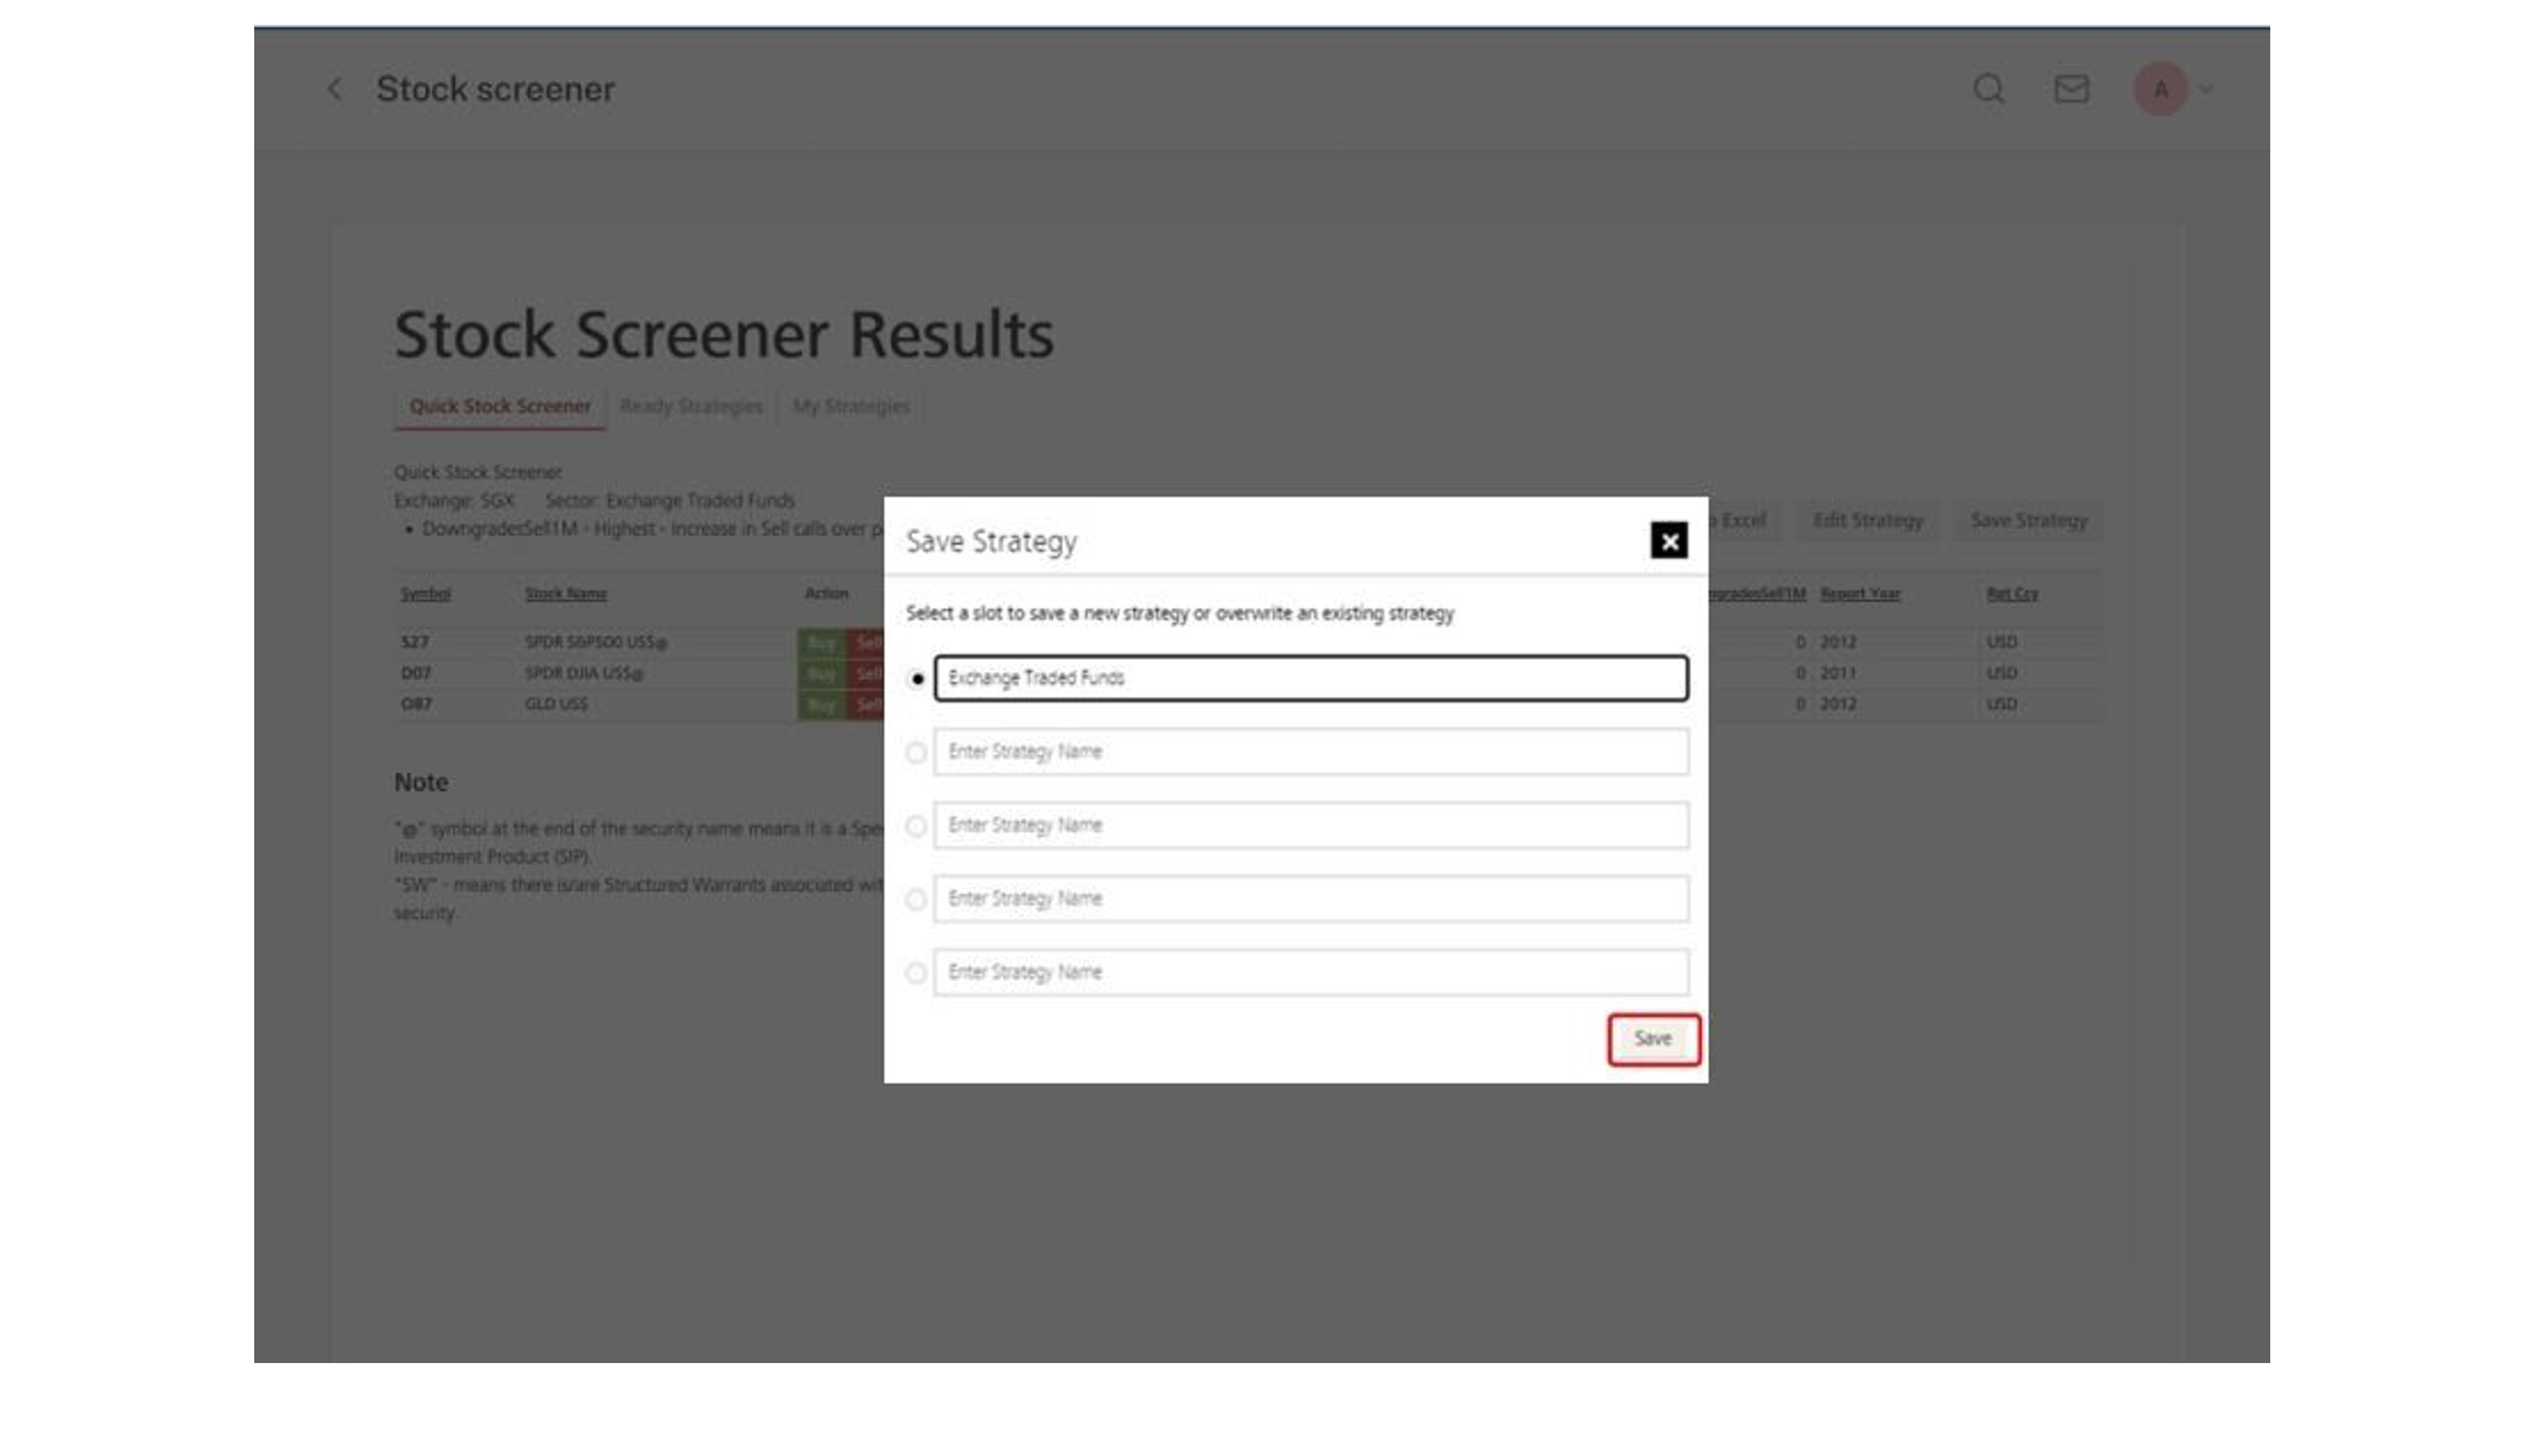Click the user avatar labeled A
Viewport: 2528px width, 1456px height.
[2160, 90]
